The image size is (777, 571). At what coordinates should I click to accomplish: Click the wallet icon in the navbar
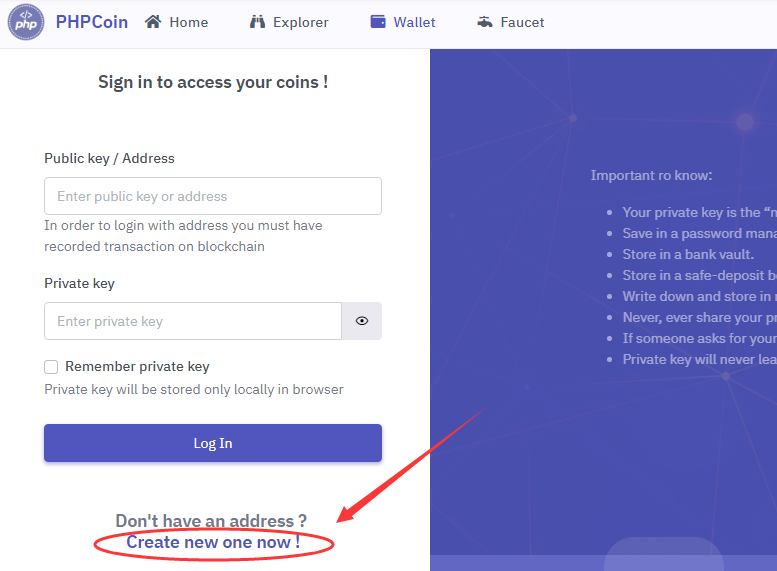coord(378,22)
